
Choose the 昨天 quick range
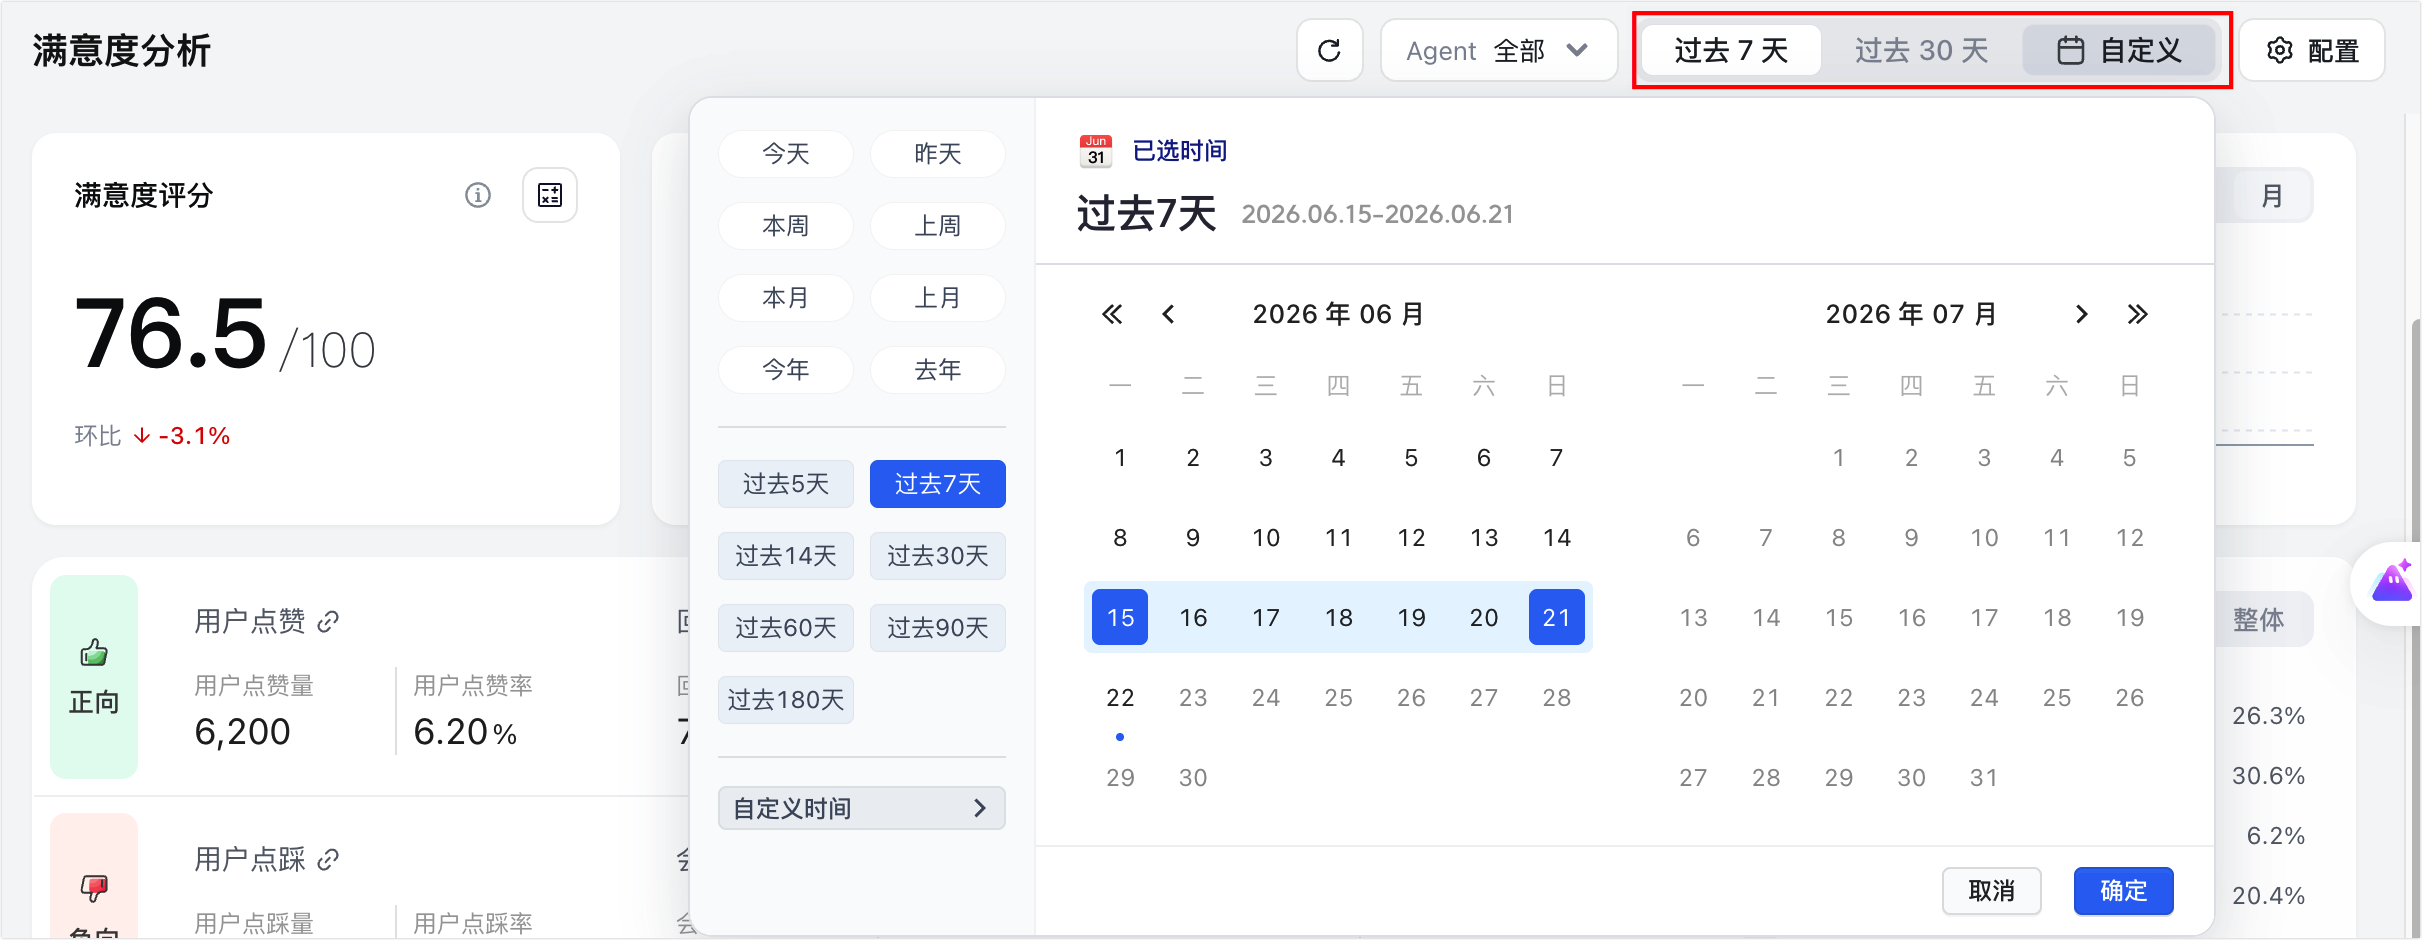tap(938, 154)
